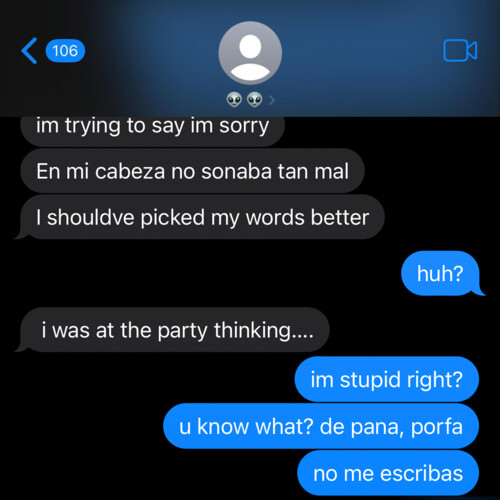Expand contact details chevron beside alien emojis
Image resolution: width=500 pixels, height=500 pixels.
coord(272,100)
